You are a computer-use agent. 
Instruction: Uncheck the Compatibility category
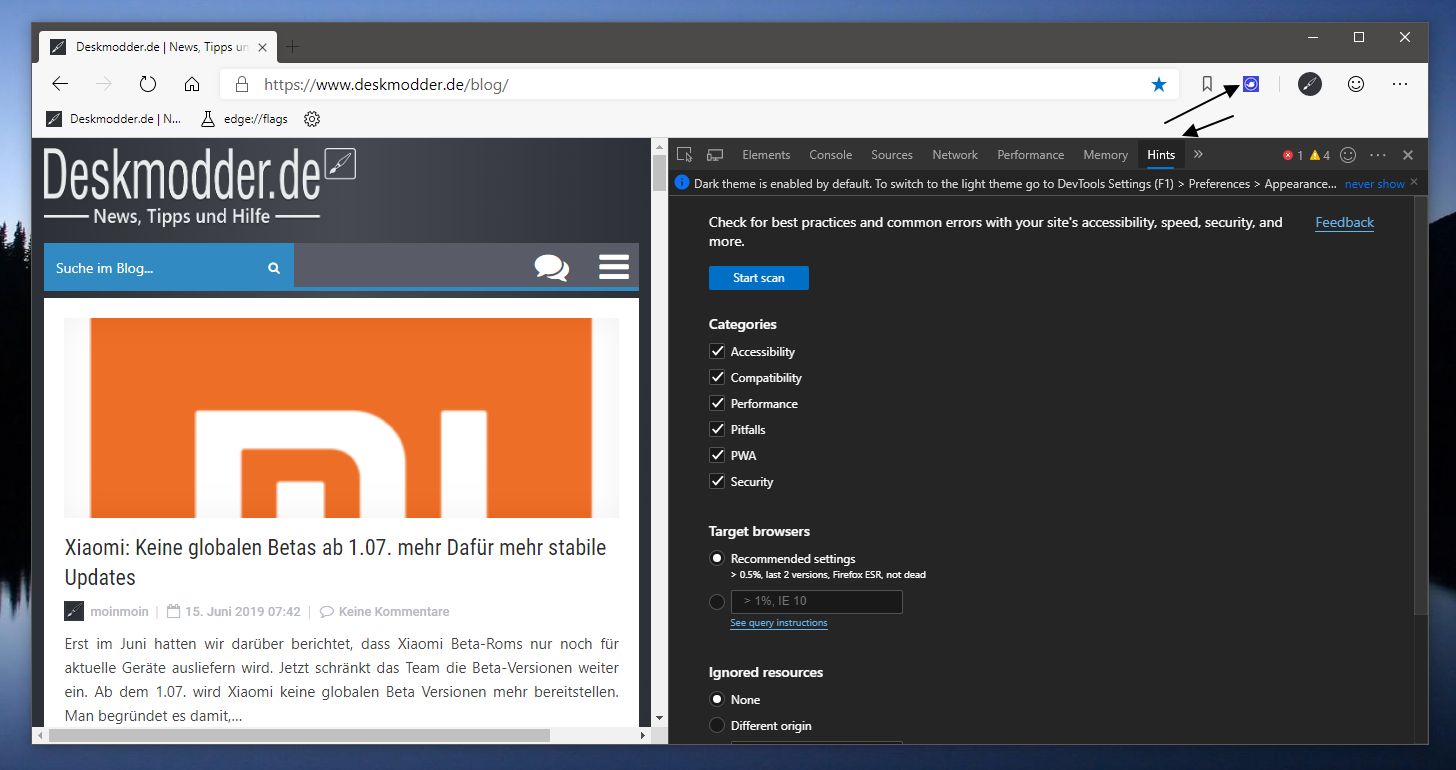tap(717, 378)
